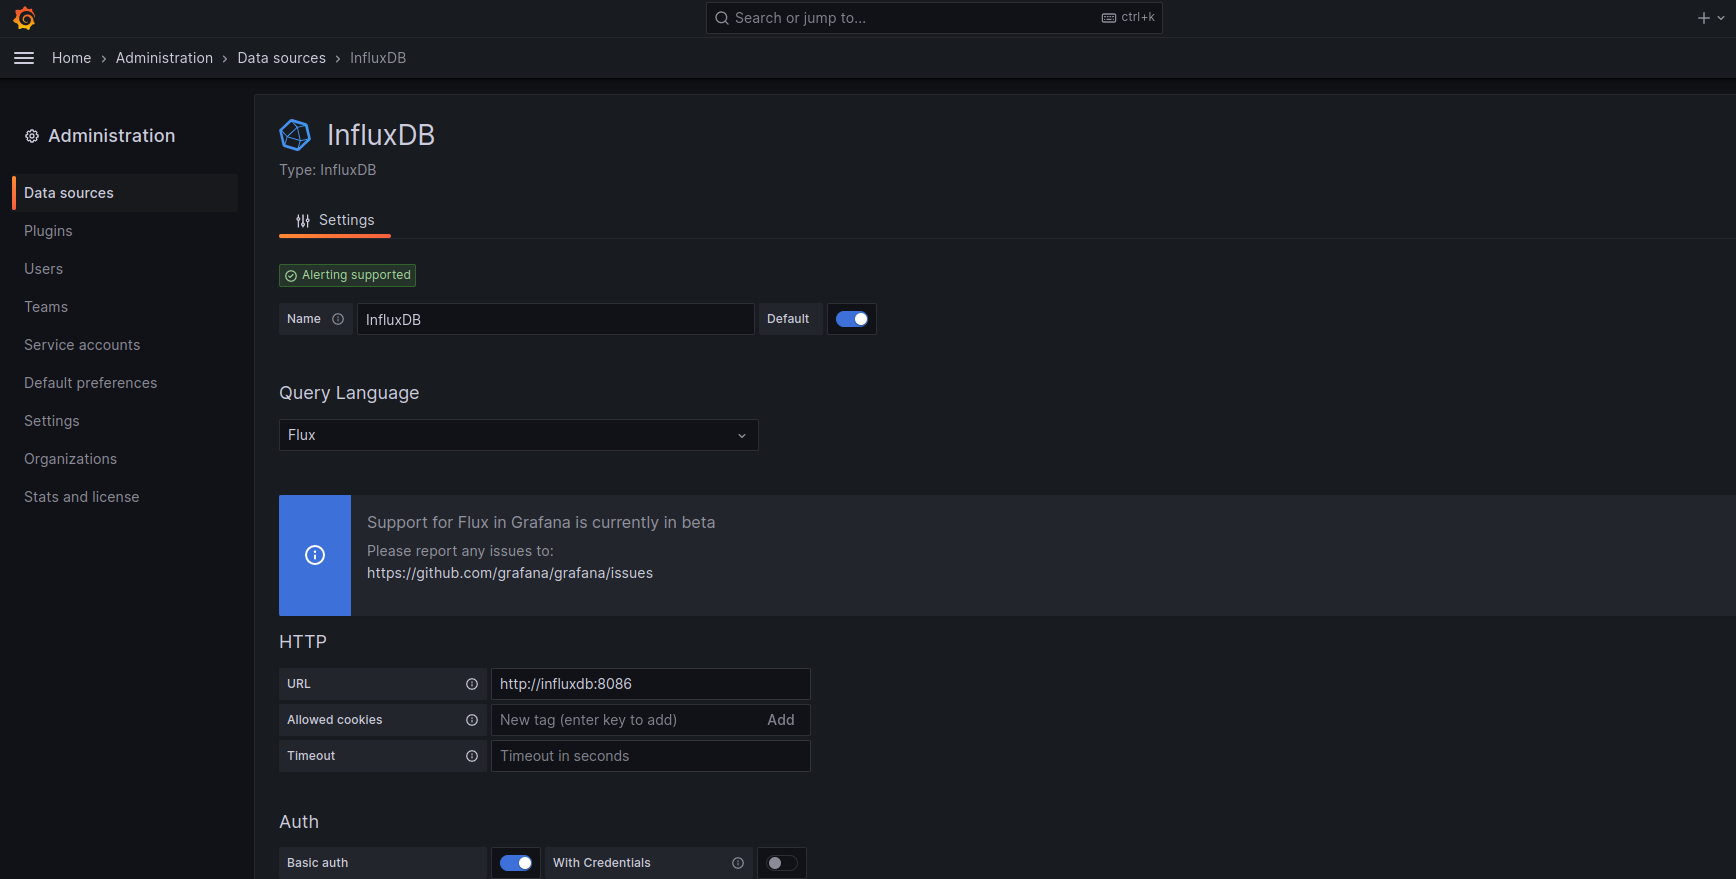This screenshot has width=1736, height=879.
Task: Go to Data sources breadcrumb
Action: (x=281, y=58)
